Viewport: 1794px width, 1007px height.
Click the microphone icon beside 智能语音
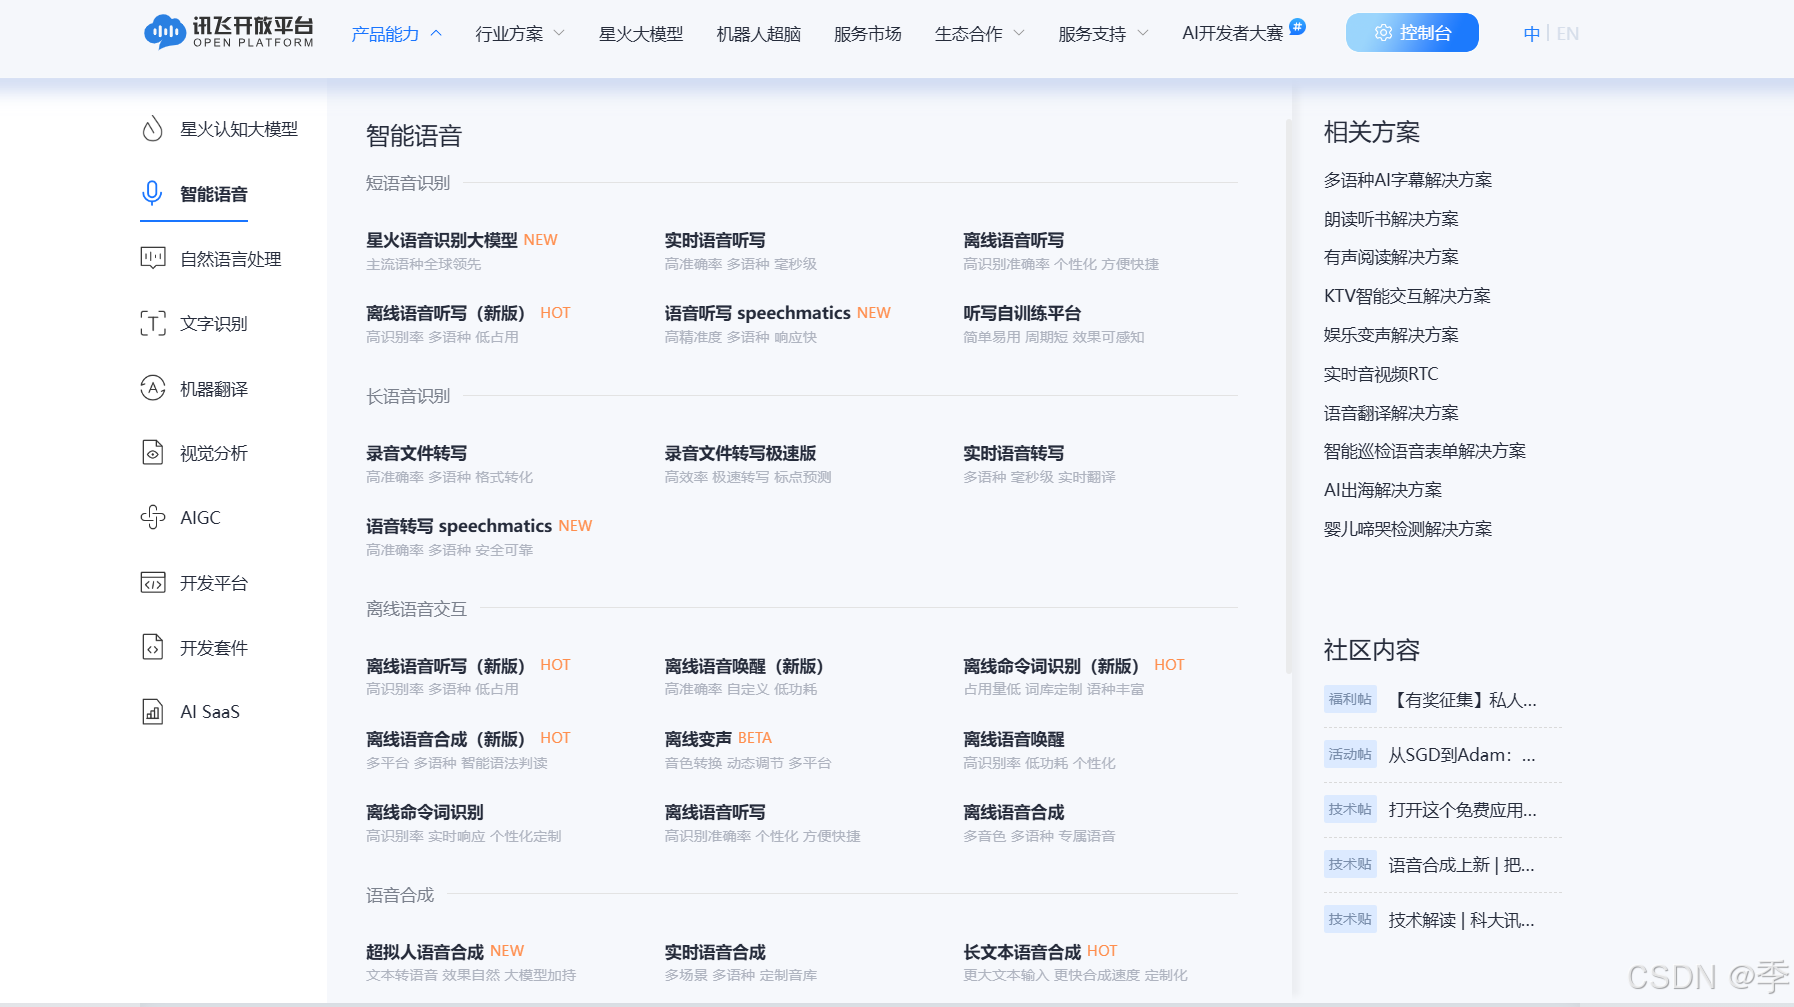152,193
